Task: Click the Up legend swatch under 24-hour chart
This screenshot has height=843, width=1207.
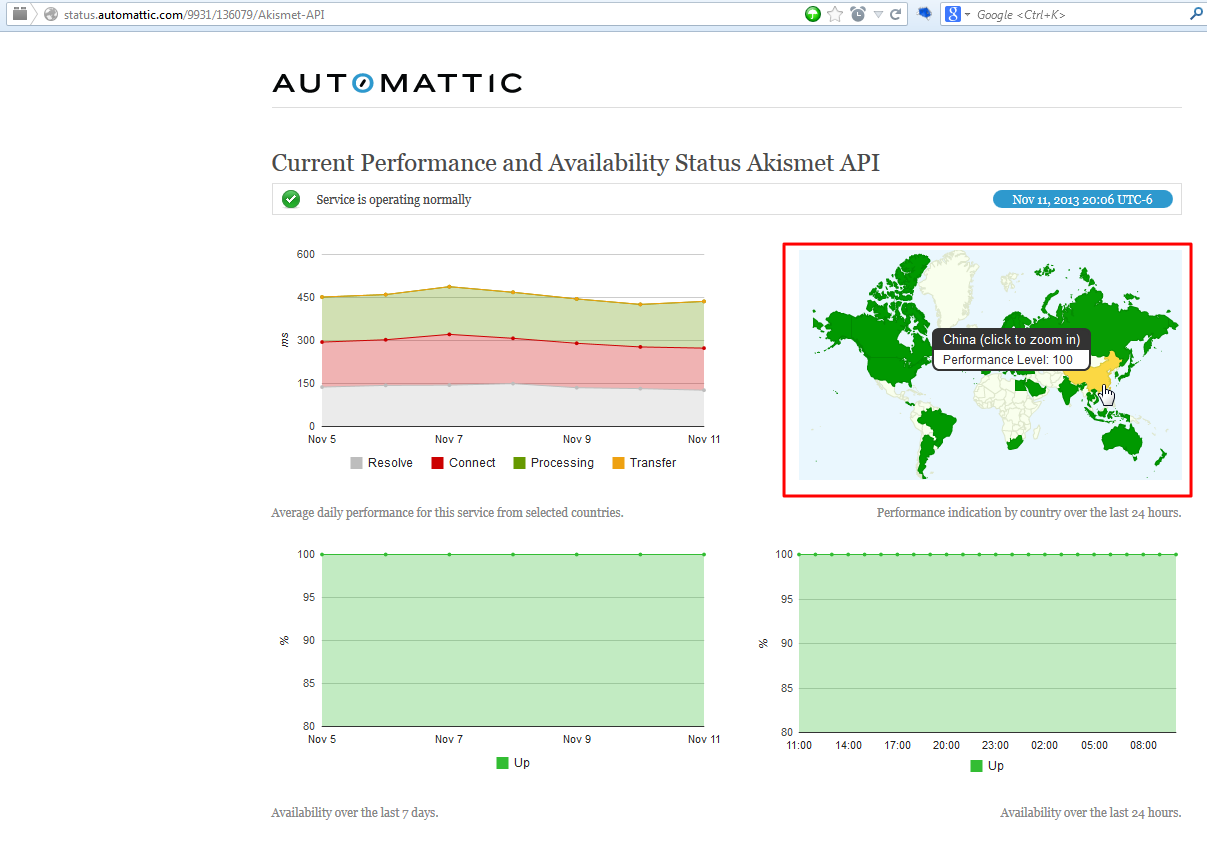Action: tap(977, 766)
